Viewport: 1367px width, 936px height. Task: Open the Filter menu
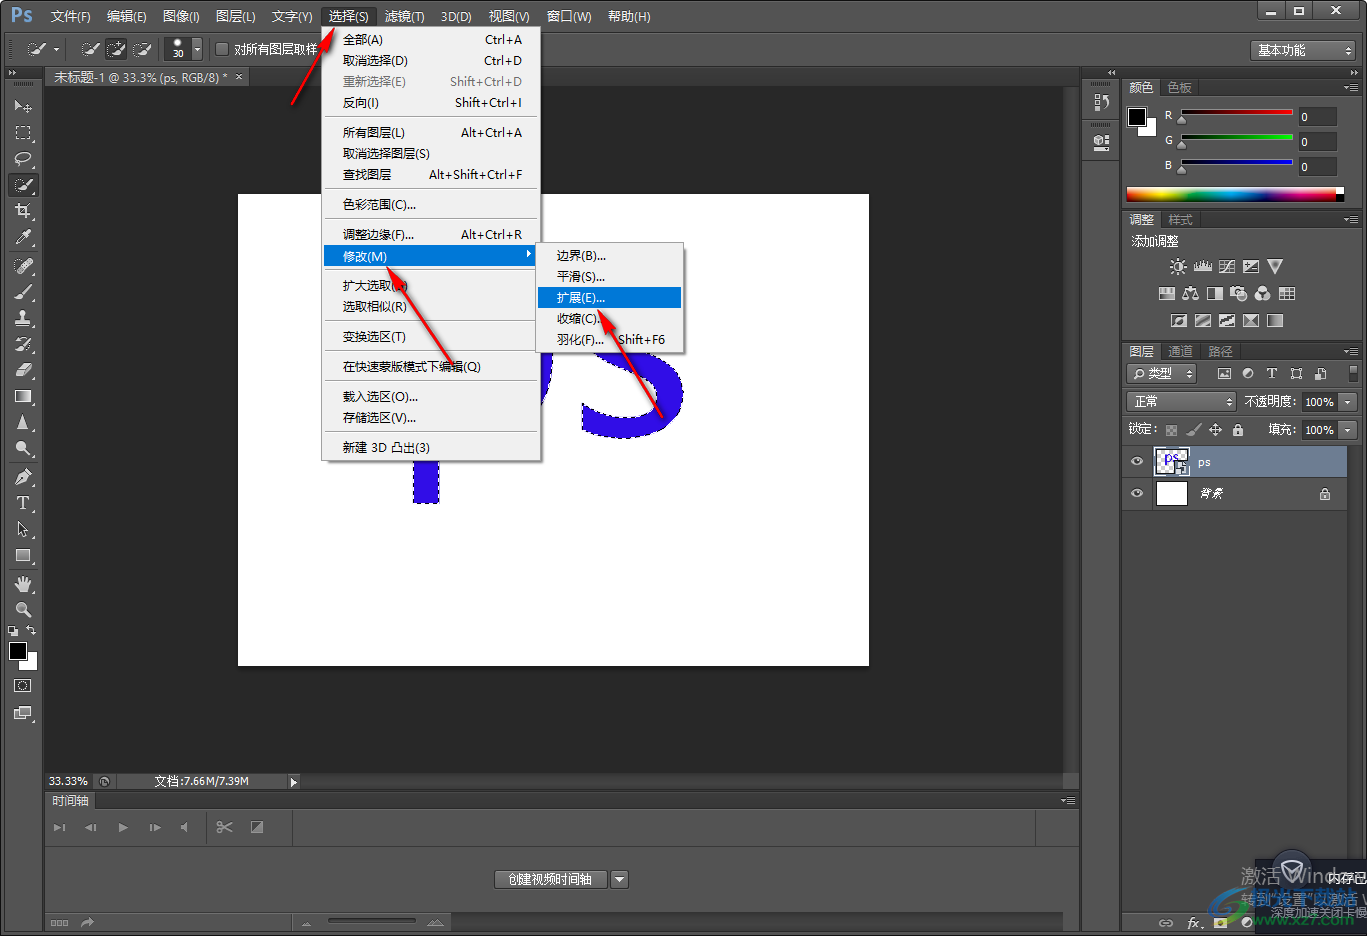pos(404,16)
